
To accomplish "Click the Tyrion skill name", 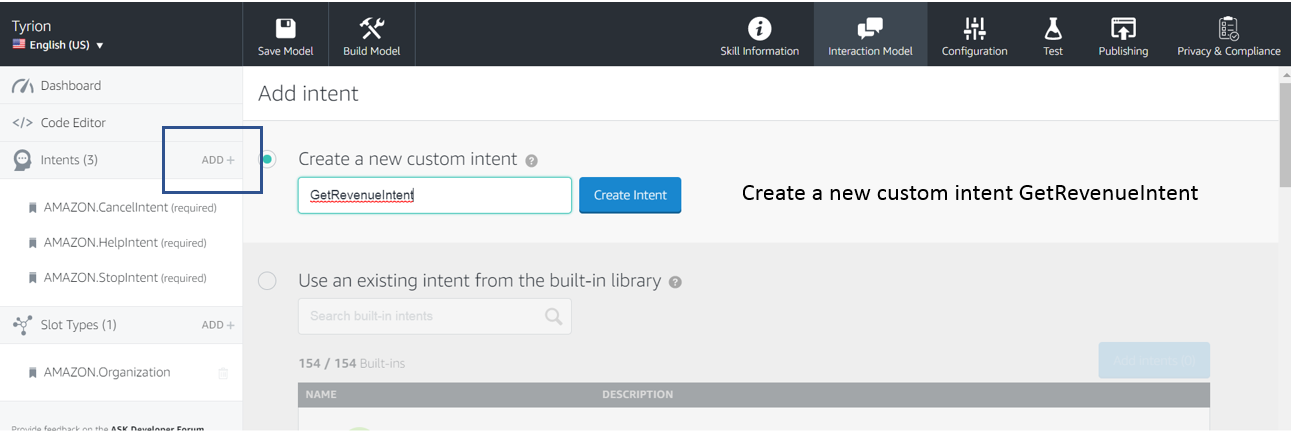I will pyautogui.click(x=31, y=26).
